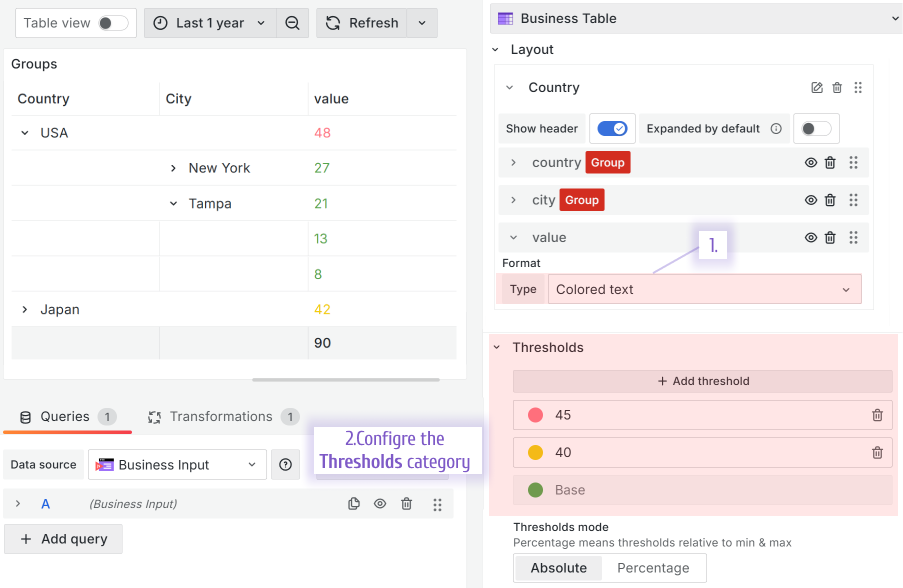Delete query A with trash icon
This screenshot has width=903, height=588.
pos(407,504)
